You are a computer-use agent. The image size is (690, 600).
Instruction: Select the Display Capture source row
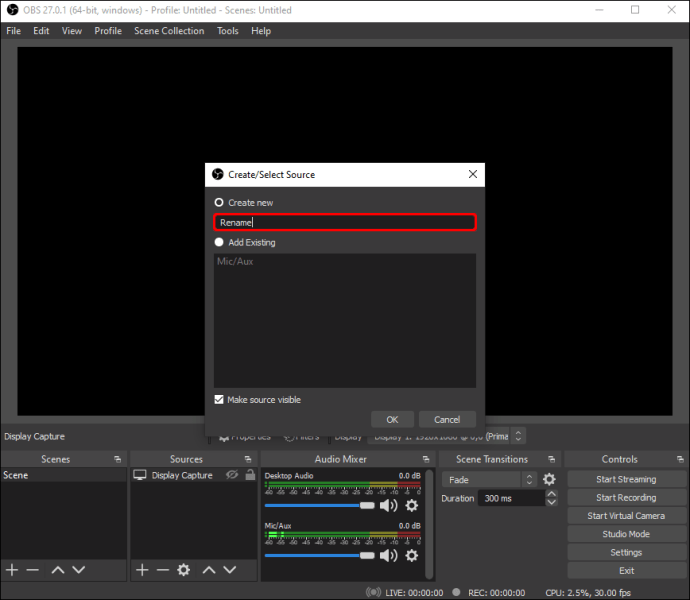[x=194, y=475]
